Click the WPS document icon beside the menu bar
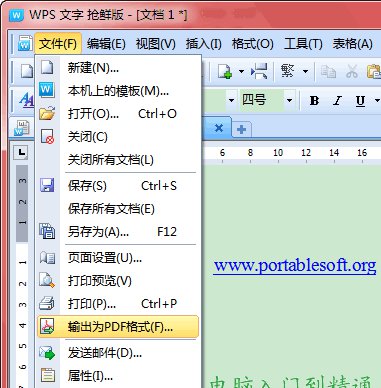Image resolution: width=381 pixels, height=388 pixels. pos(25,43)
